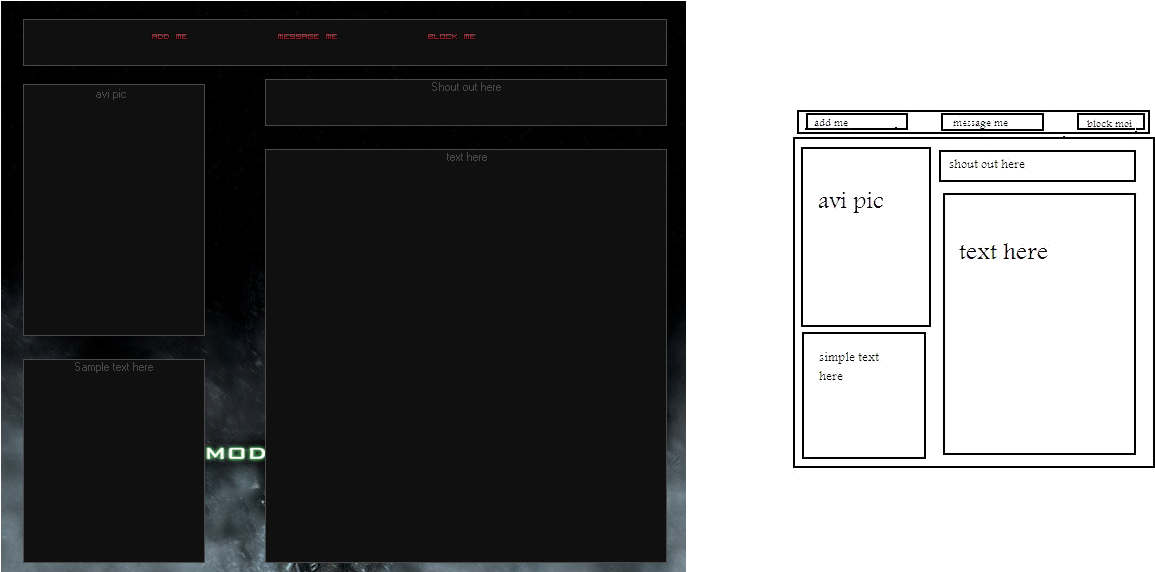Click white 'shout out here' text on right
Viewport: 1155px width, 572px height.
[987, 164]
